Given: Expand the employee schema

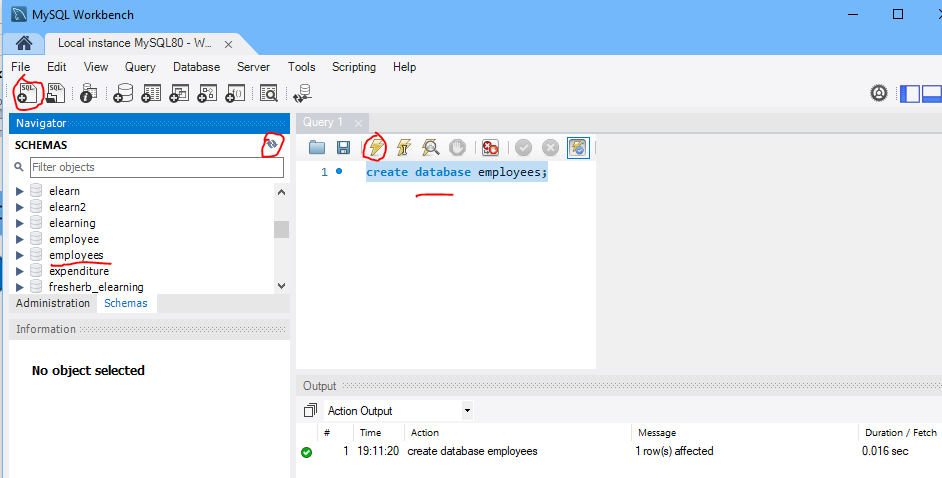Looking at the screenshot, I should [x=20, y=239].
